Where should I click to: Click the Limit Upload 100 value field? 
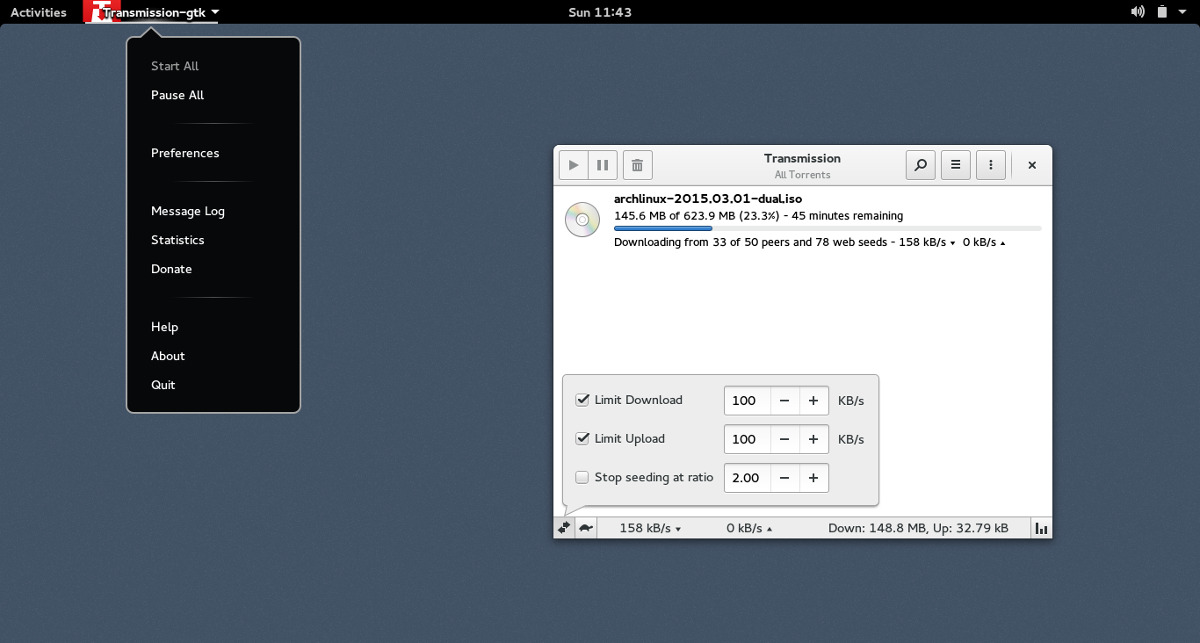coord(747,439)
